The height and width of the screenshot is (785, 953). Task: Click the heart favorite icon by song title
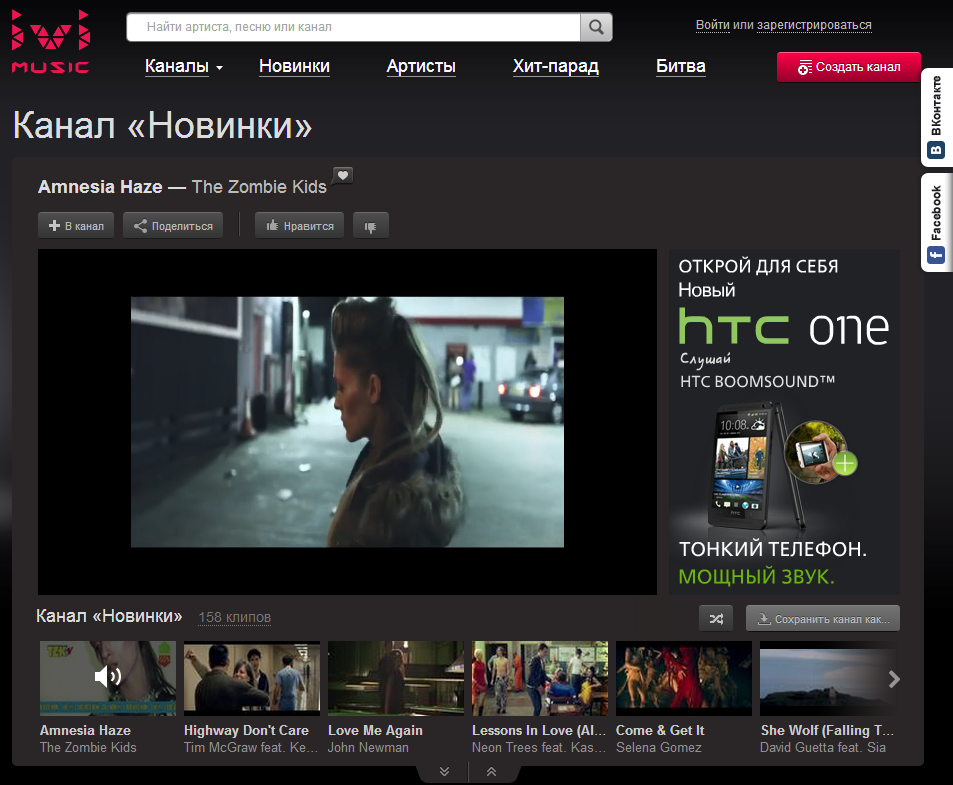343,176
